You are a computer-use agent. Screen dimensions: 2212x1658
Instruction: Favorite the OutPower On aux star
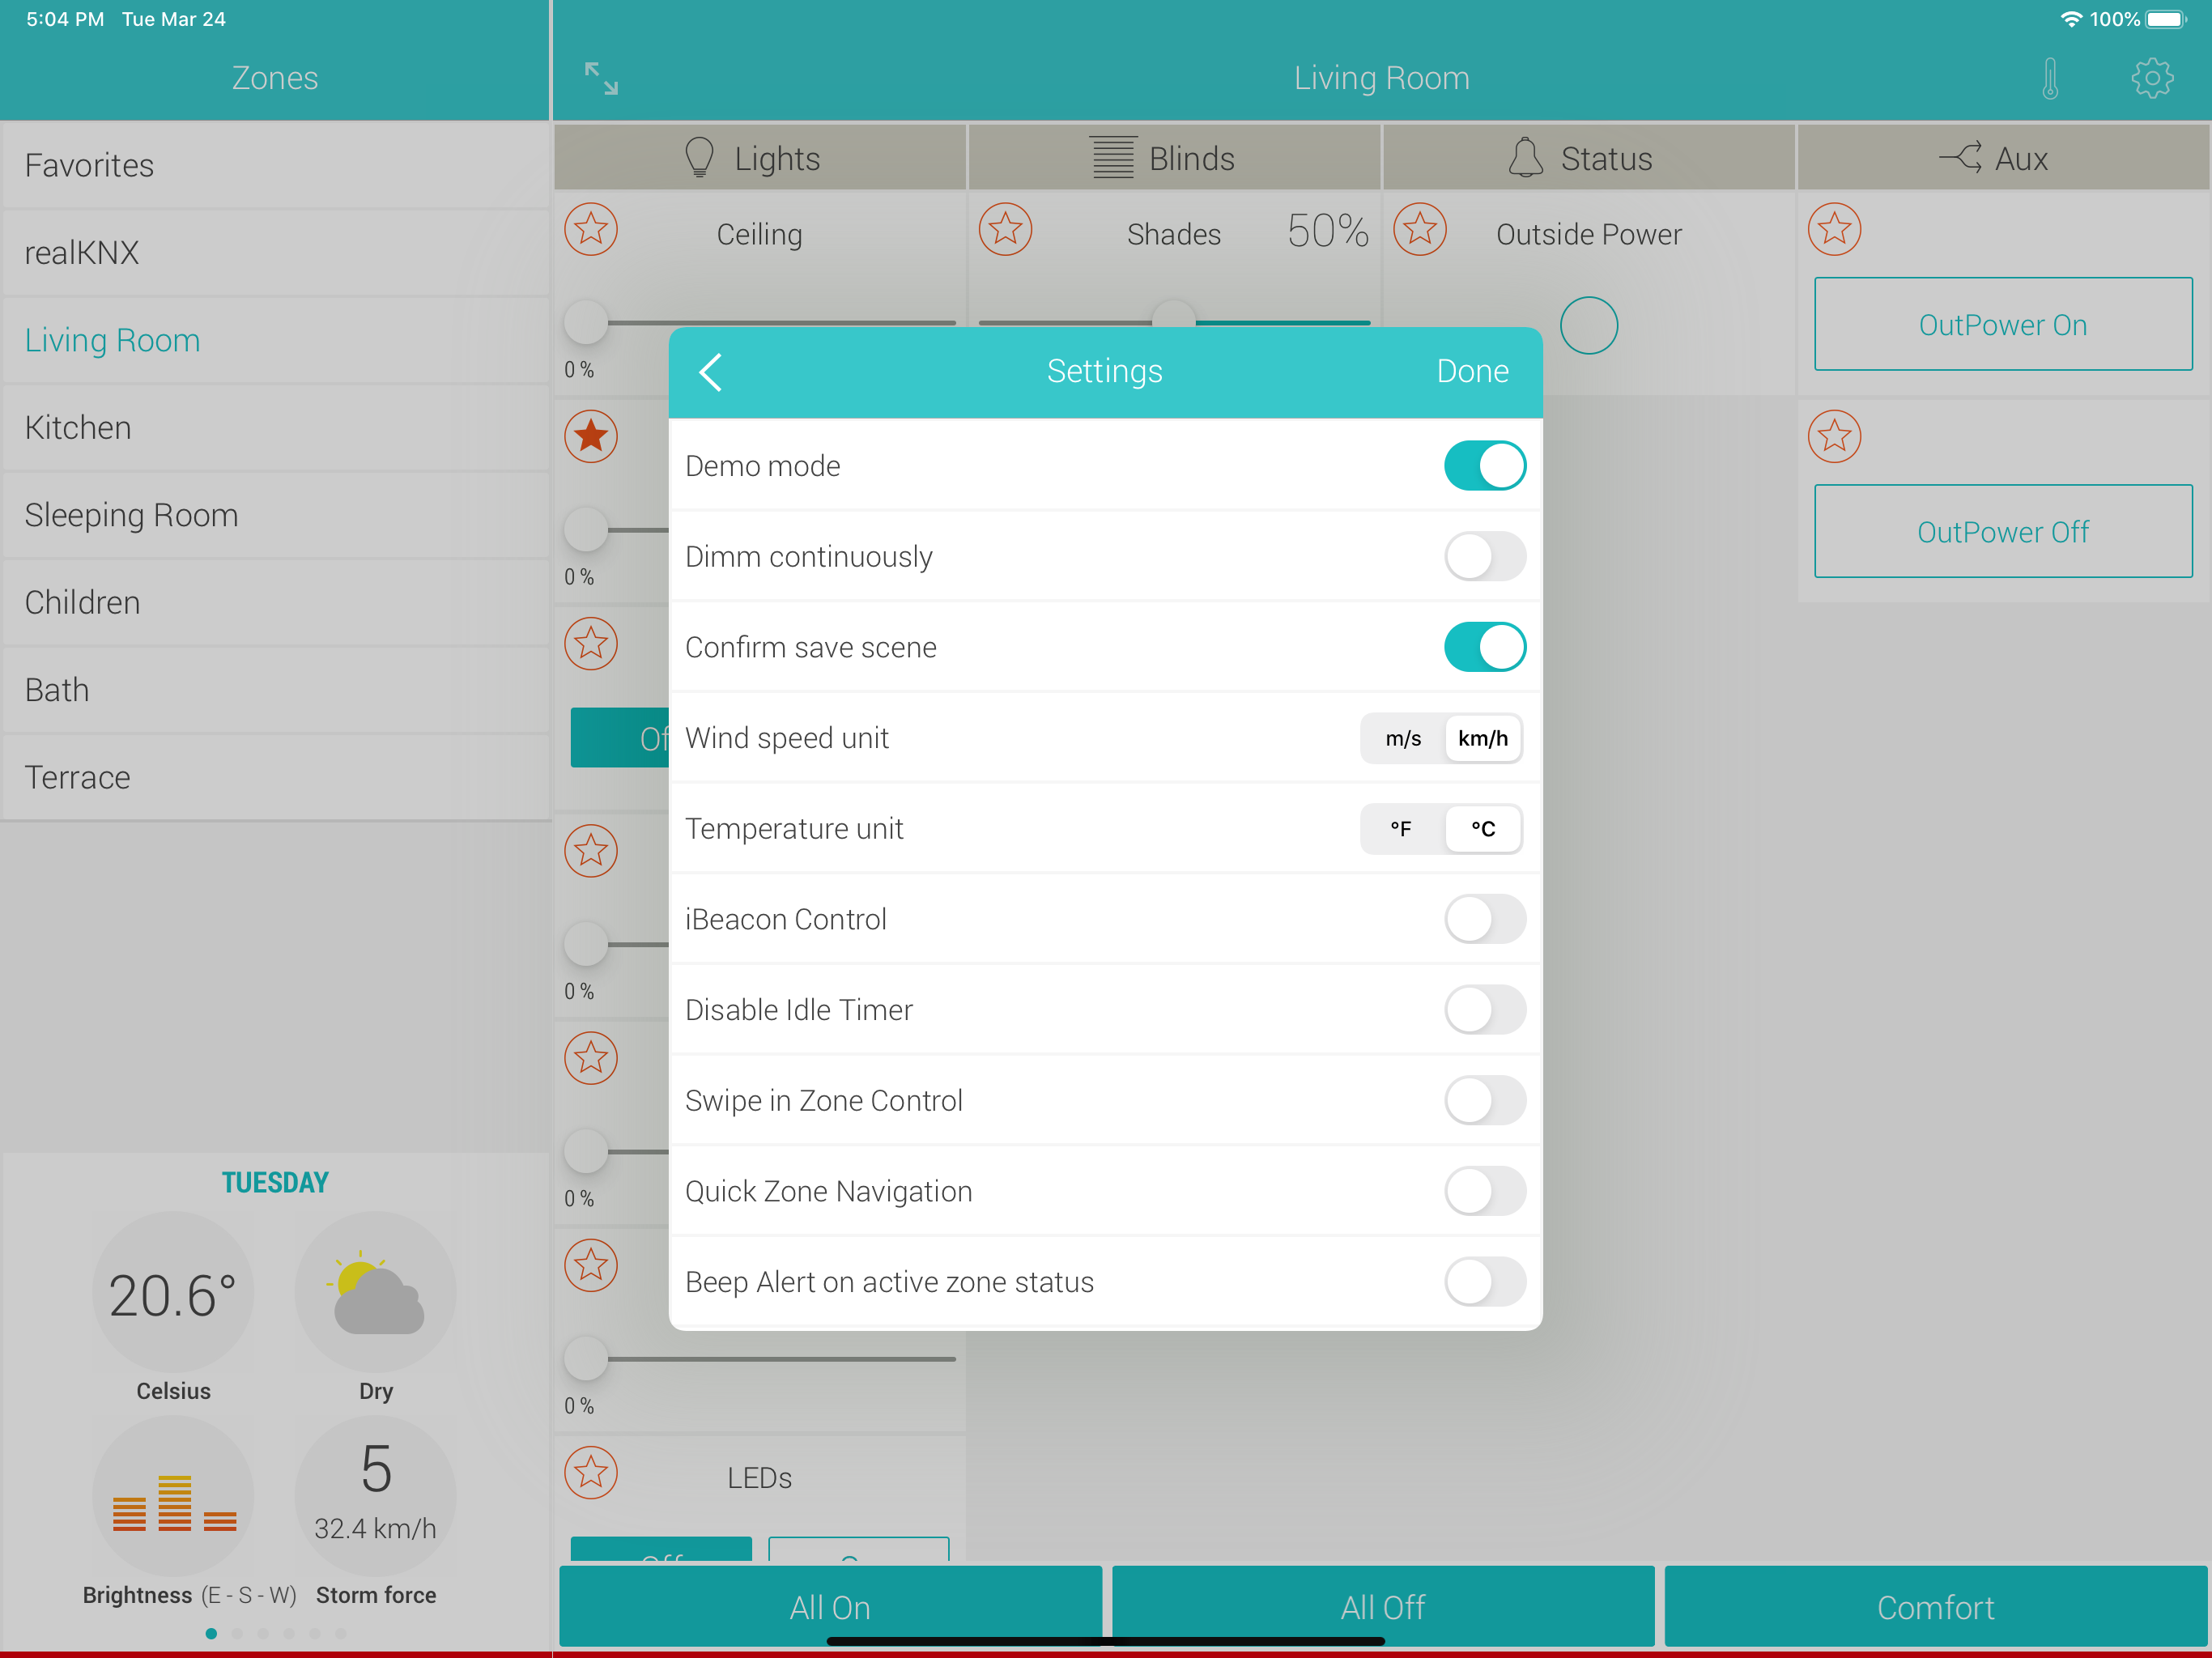point(1834,229)
